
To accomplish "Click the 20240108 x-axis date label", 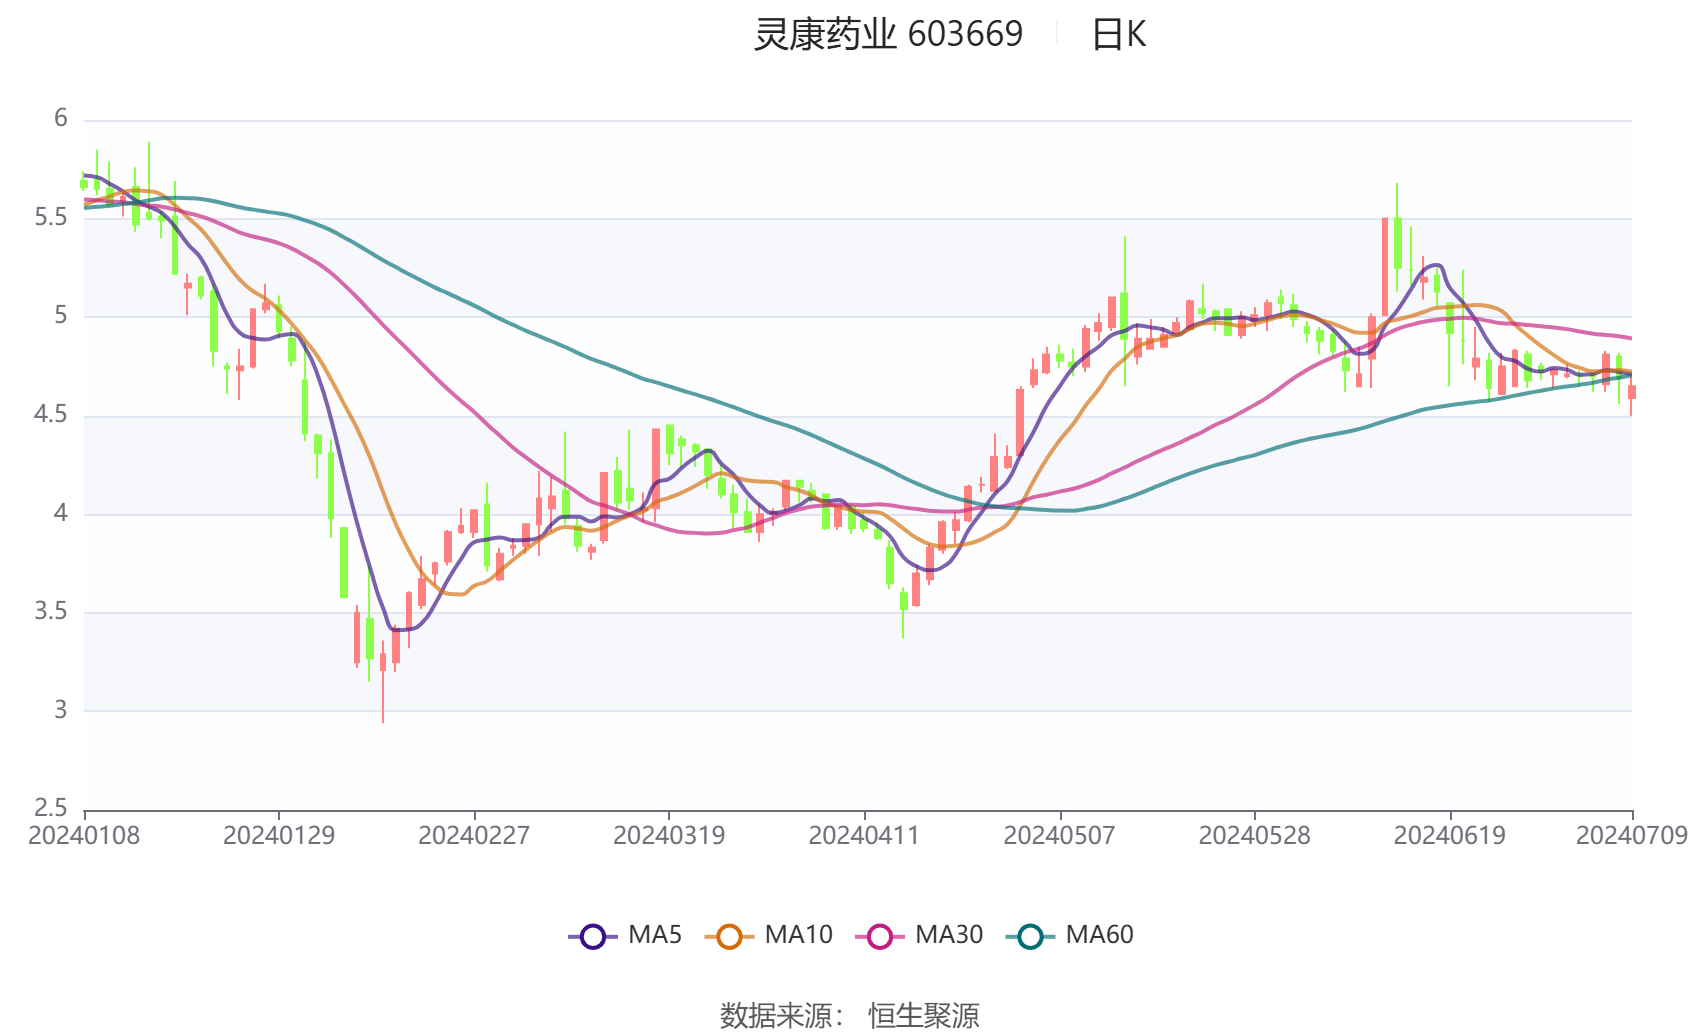I will click(x=84, y=835).
